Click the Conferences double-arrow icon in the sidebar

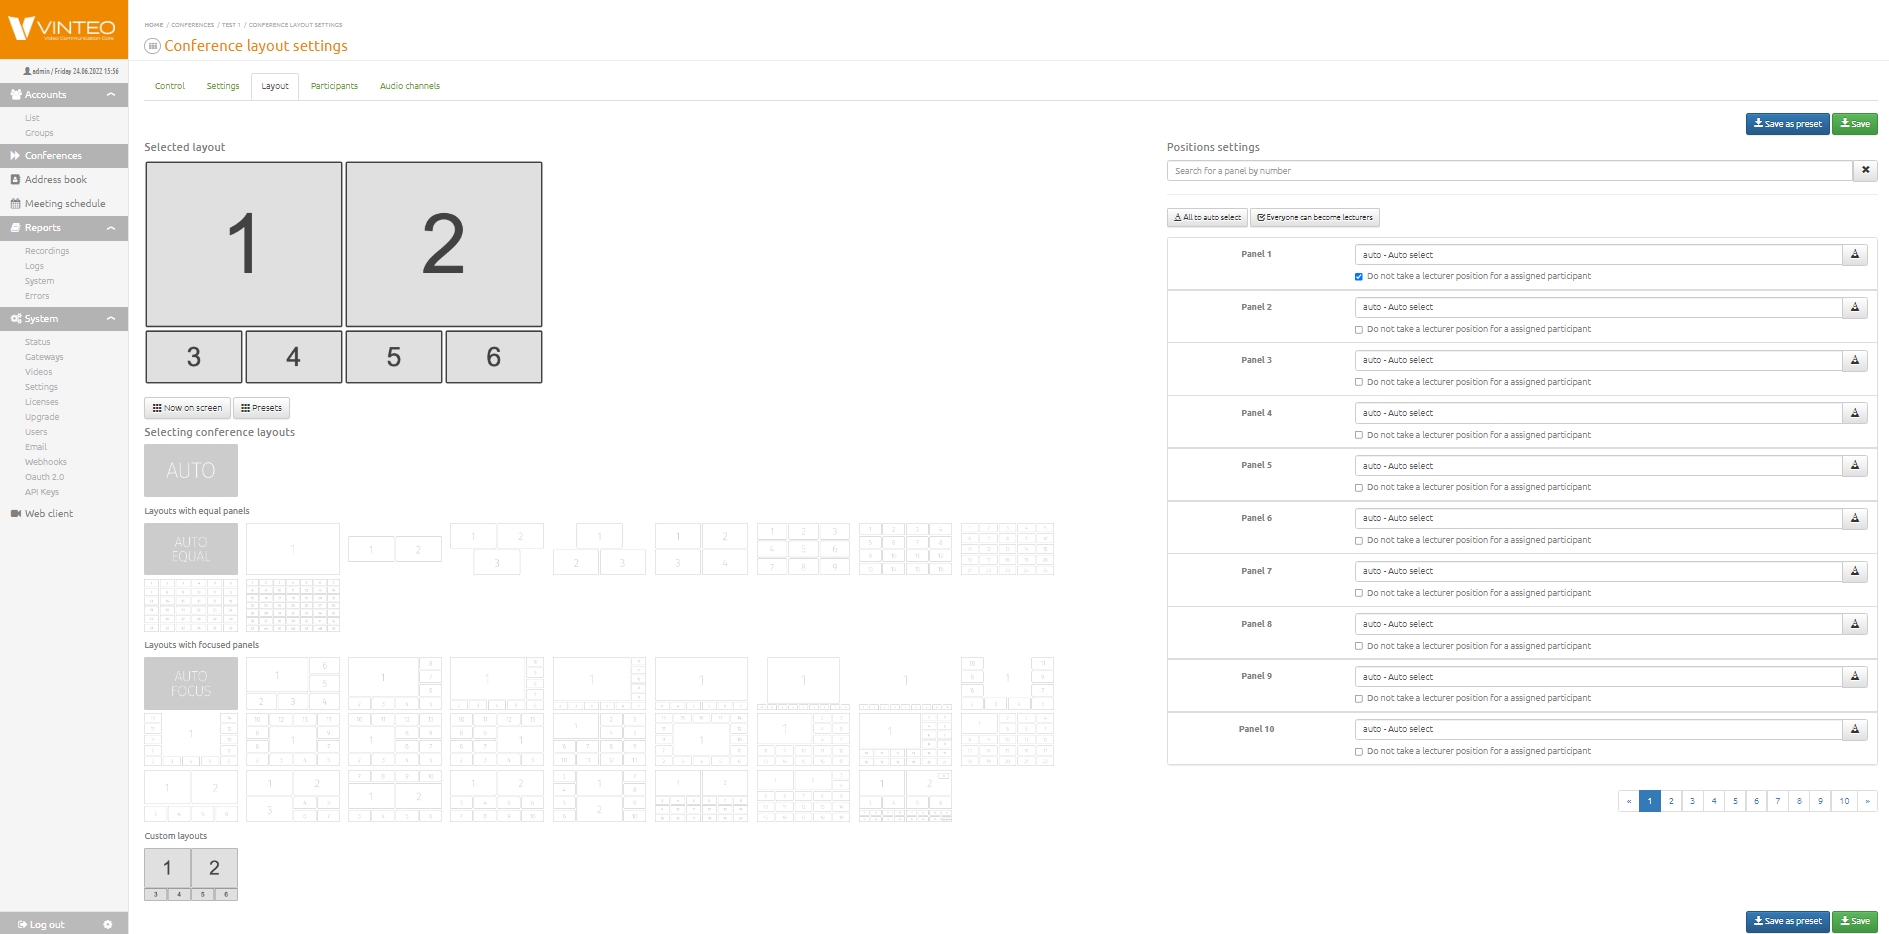(x=15, y=156)
